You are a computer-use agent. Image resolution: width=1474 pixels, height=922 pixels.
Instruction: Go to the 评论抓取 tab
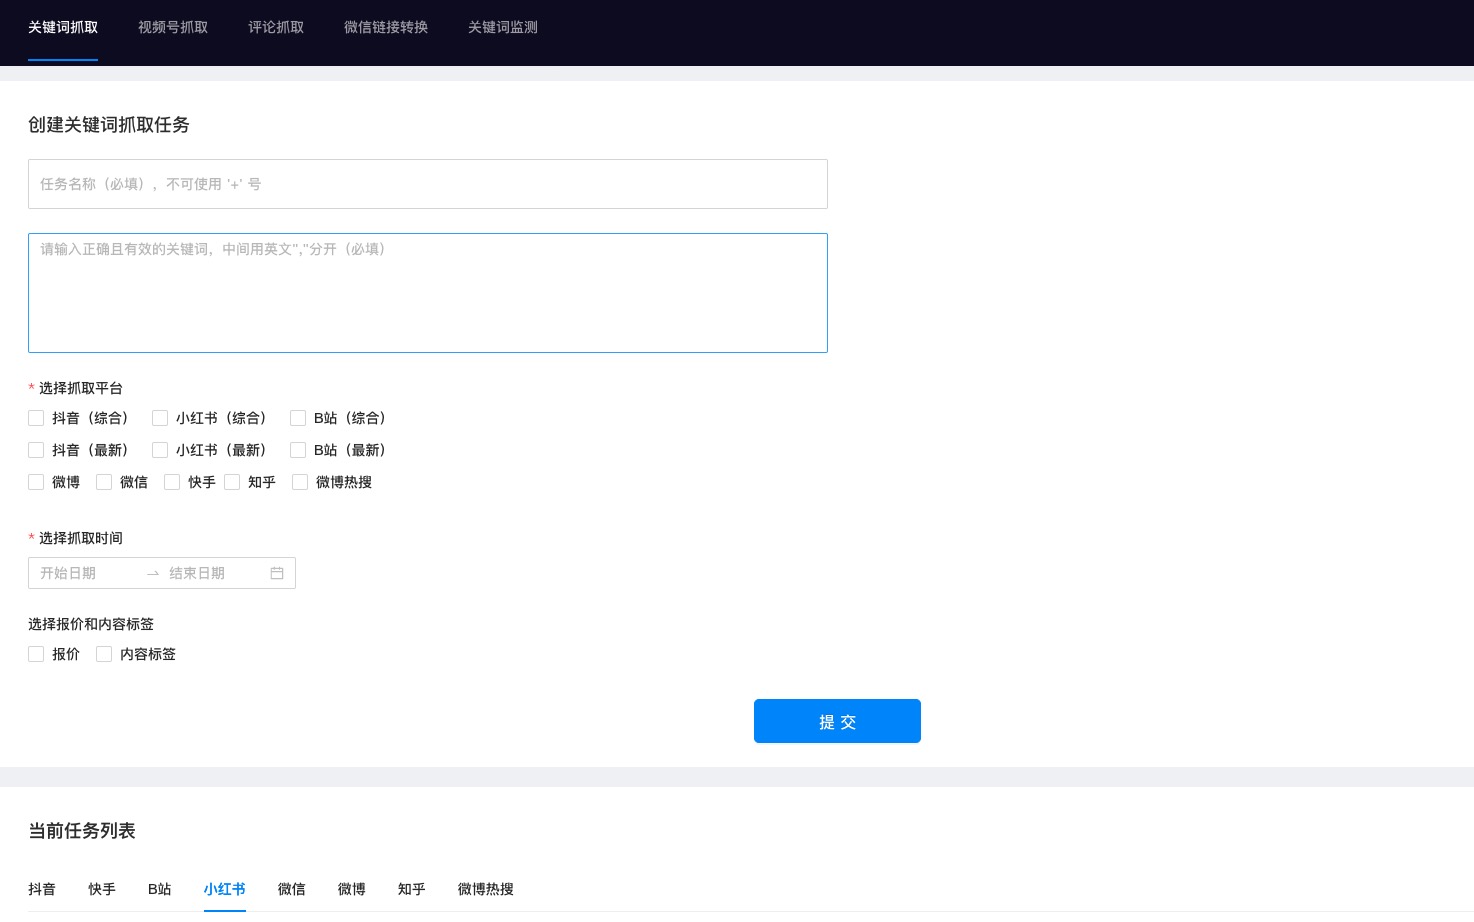click(x=276, y=28)
